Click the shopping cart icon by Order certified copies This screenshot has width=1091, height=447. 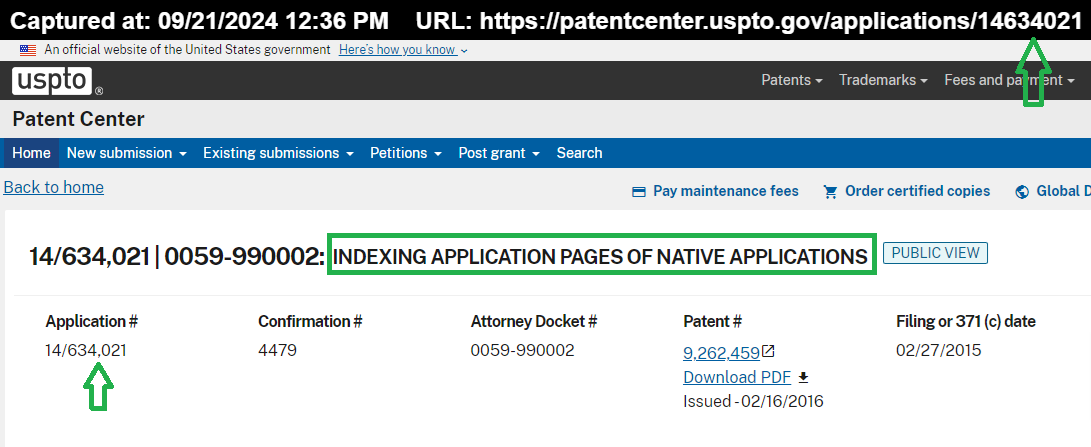tap(830, 191)
